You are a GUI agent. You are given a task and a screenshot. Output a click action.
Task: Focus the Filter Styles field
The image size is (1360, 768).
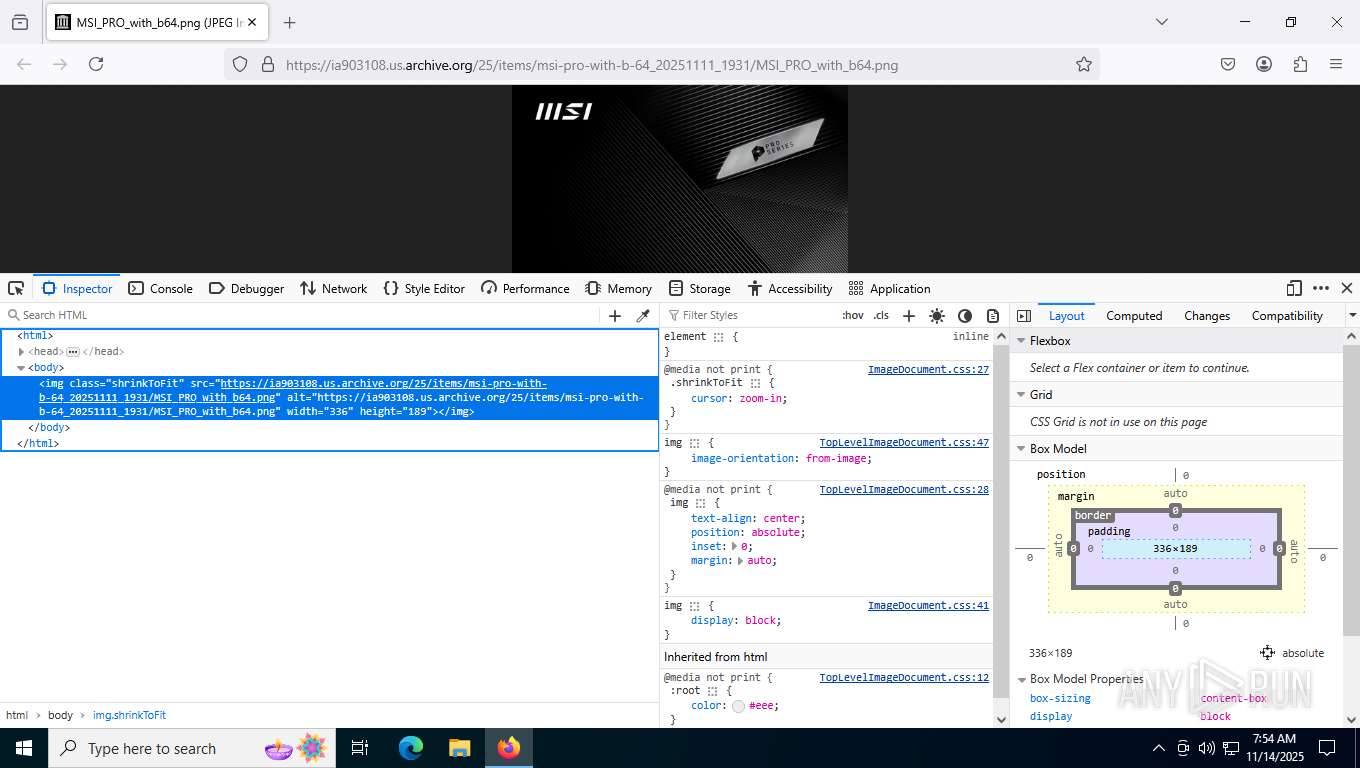pos(750,315)
